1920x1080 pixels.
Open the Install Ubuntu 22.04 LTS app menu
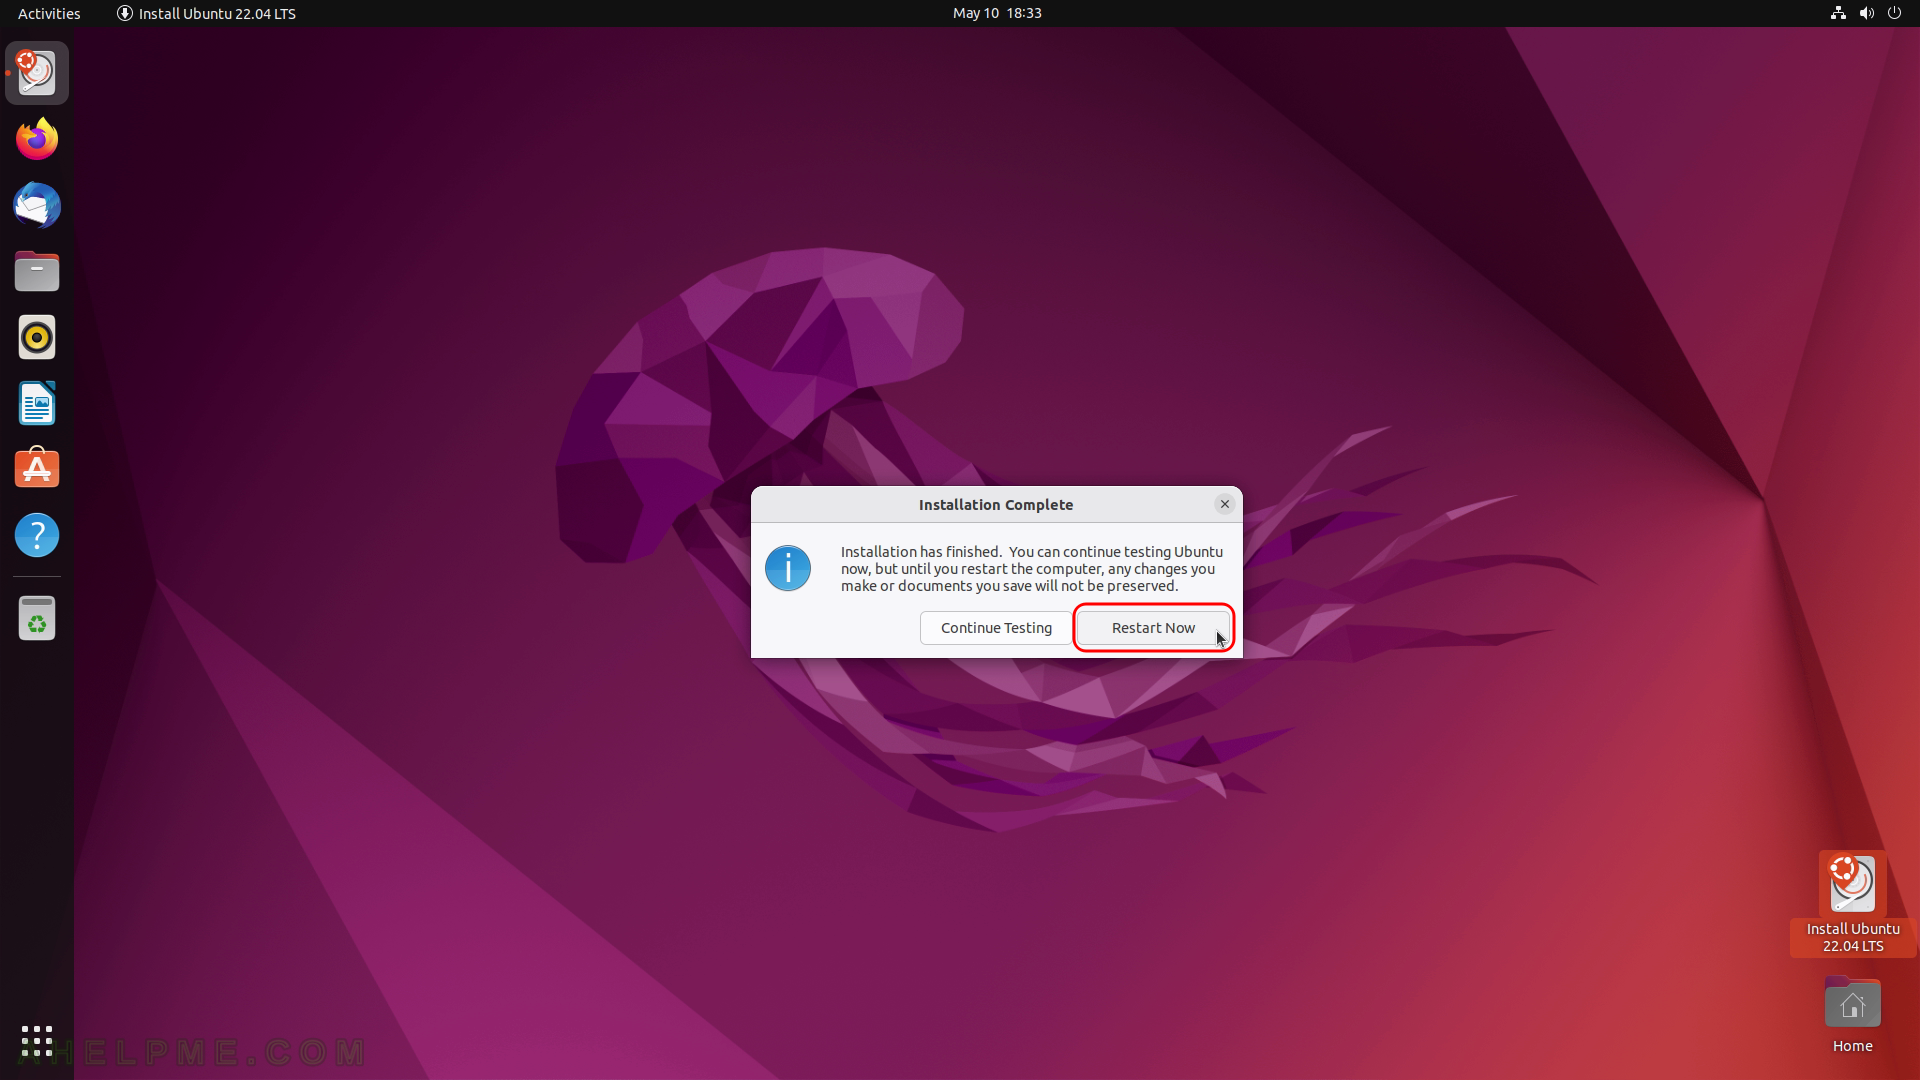pos(207,13)
